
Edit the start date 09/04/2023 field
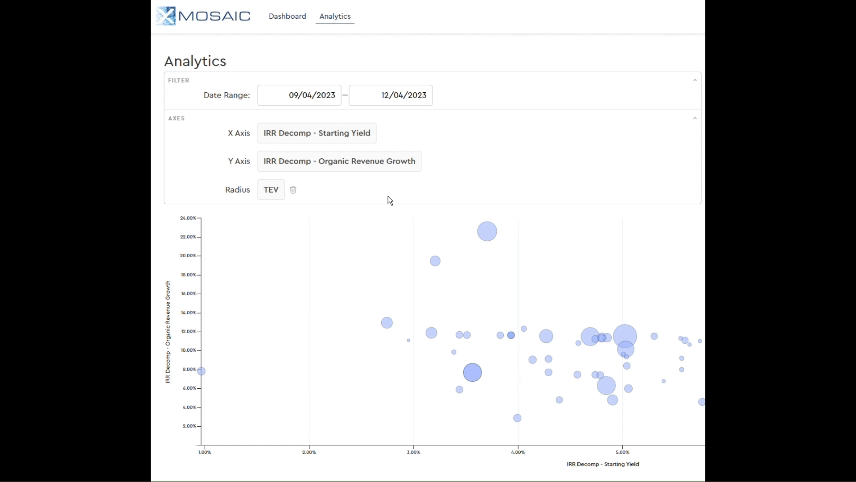pyautogui.click(x=300, y=95)
